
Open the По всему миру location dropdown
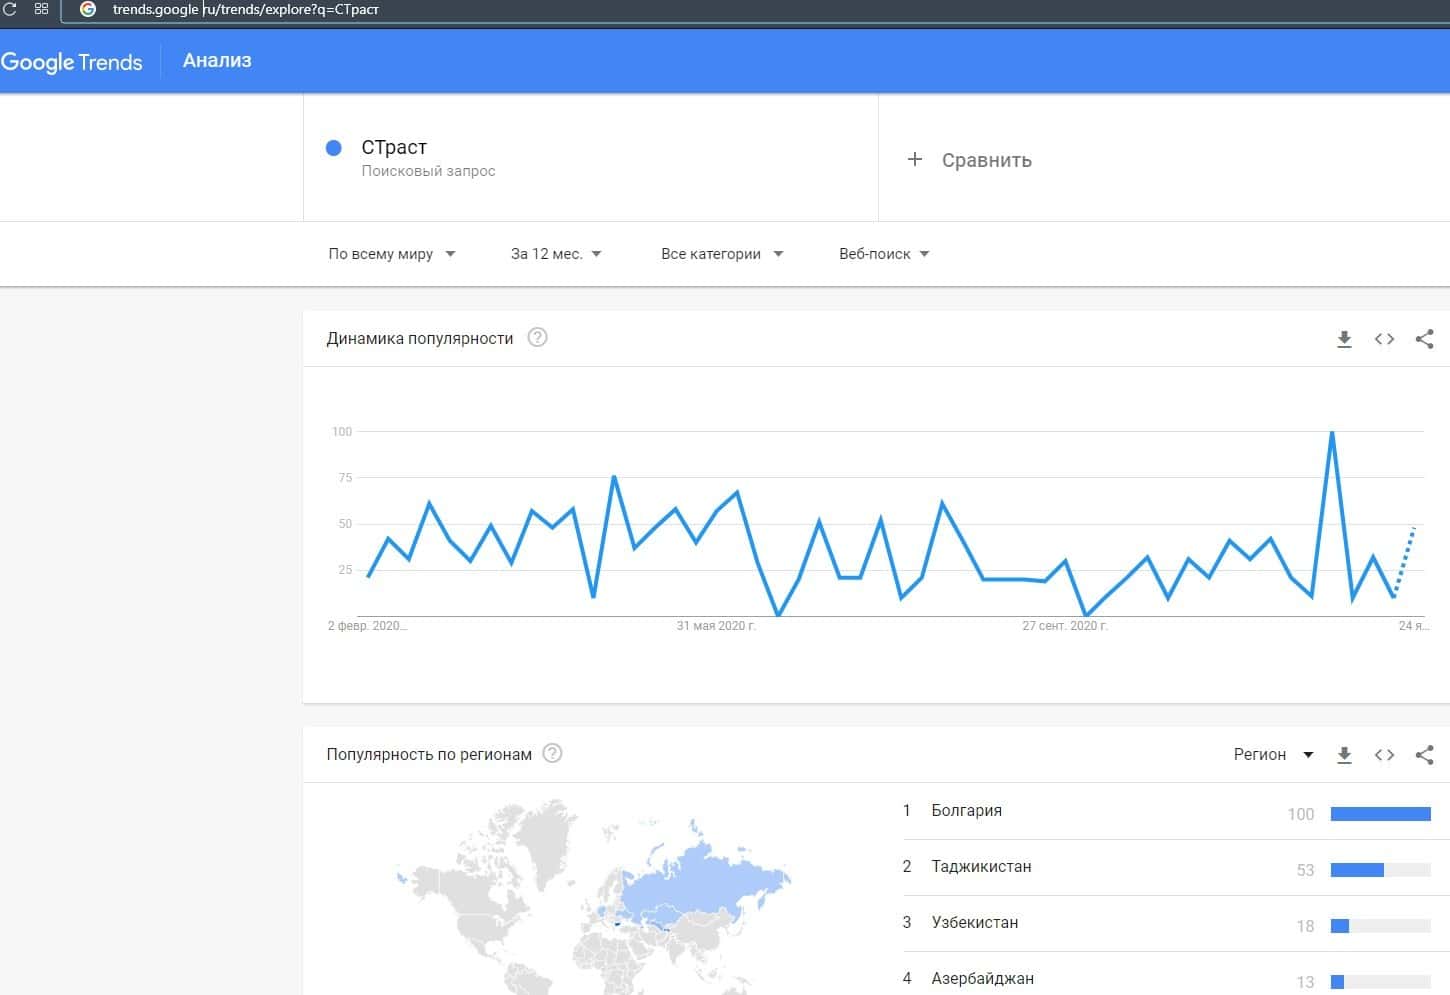tap(392, 254)
